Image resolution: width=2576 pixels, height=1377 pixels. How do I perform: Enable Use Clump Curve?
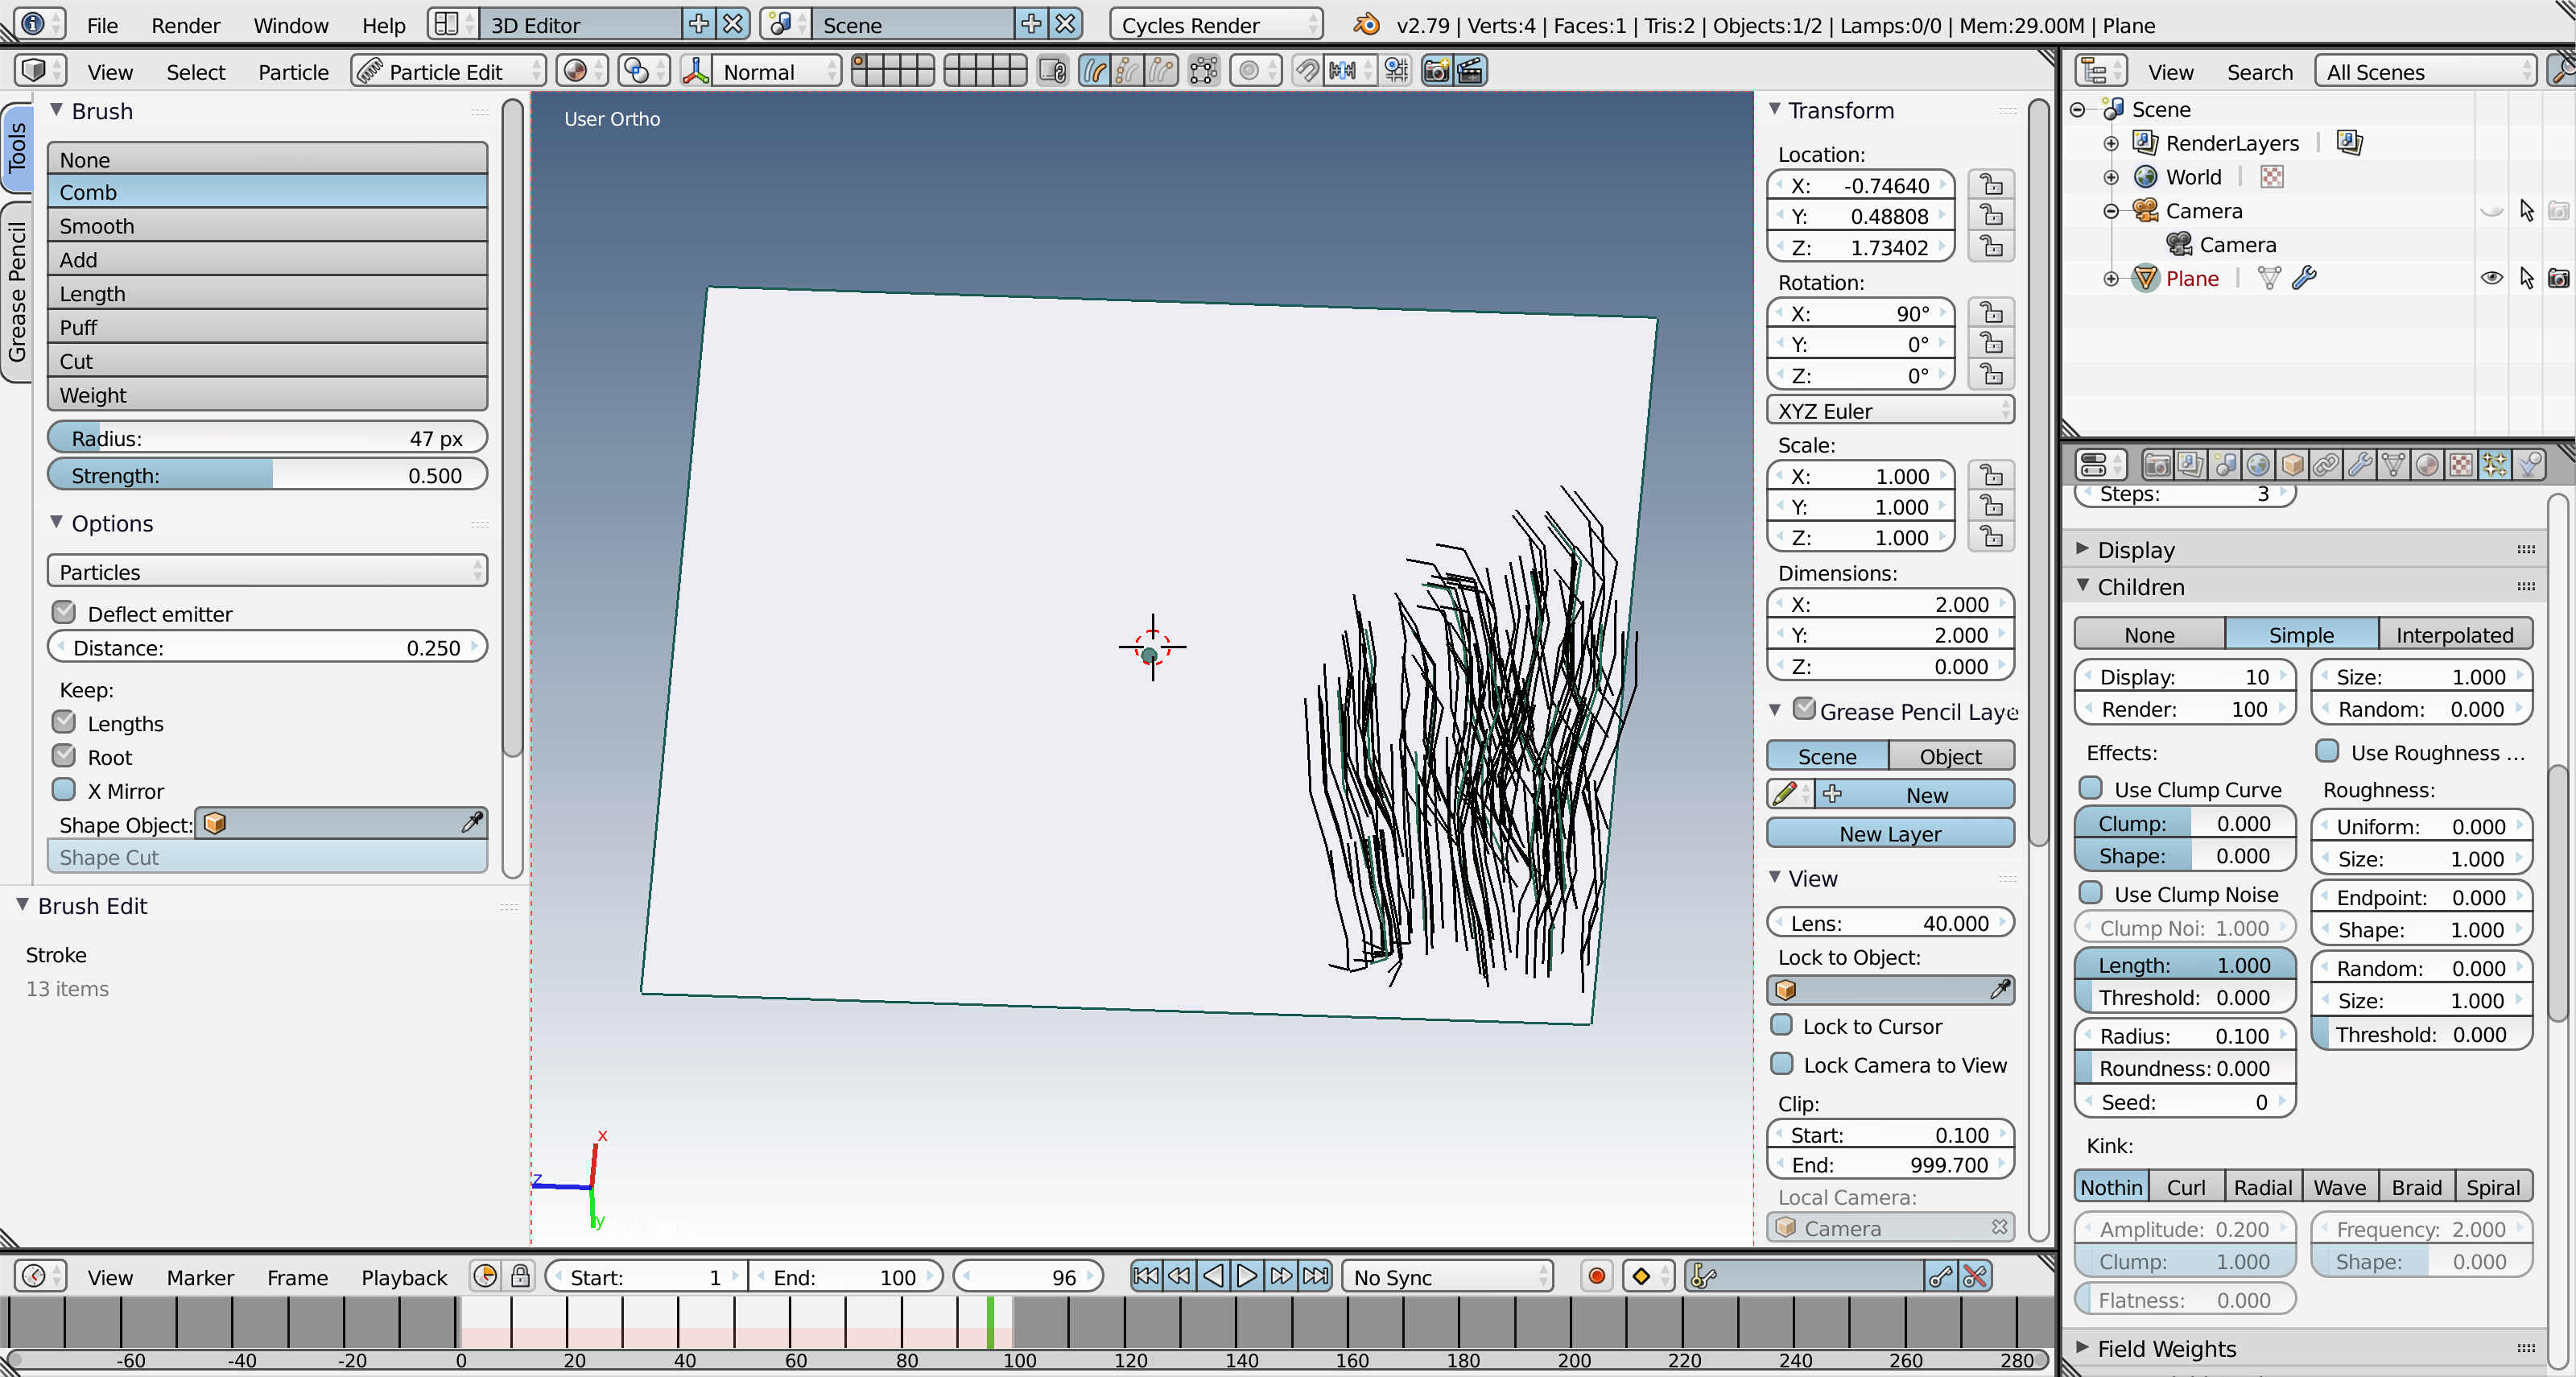click(x=2091, y=788)
